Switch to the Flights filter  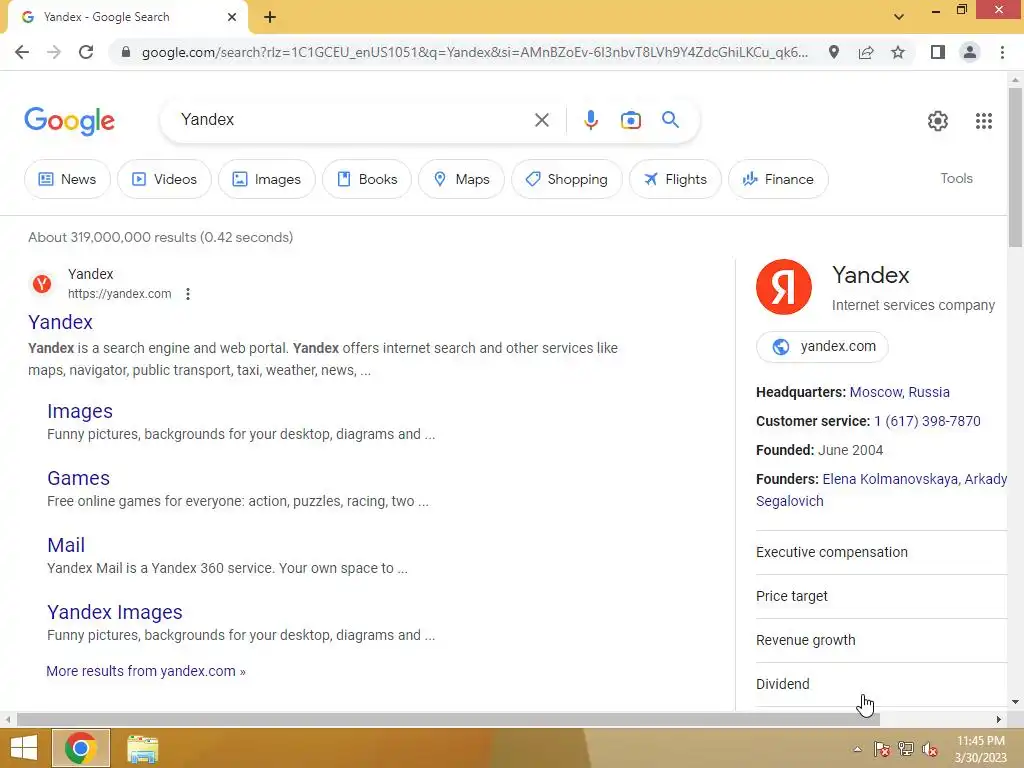pos(675,179)
